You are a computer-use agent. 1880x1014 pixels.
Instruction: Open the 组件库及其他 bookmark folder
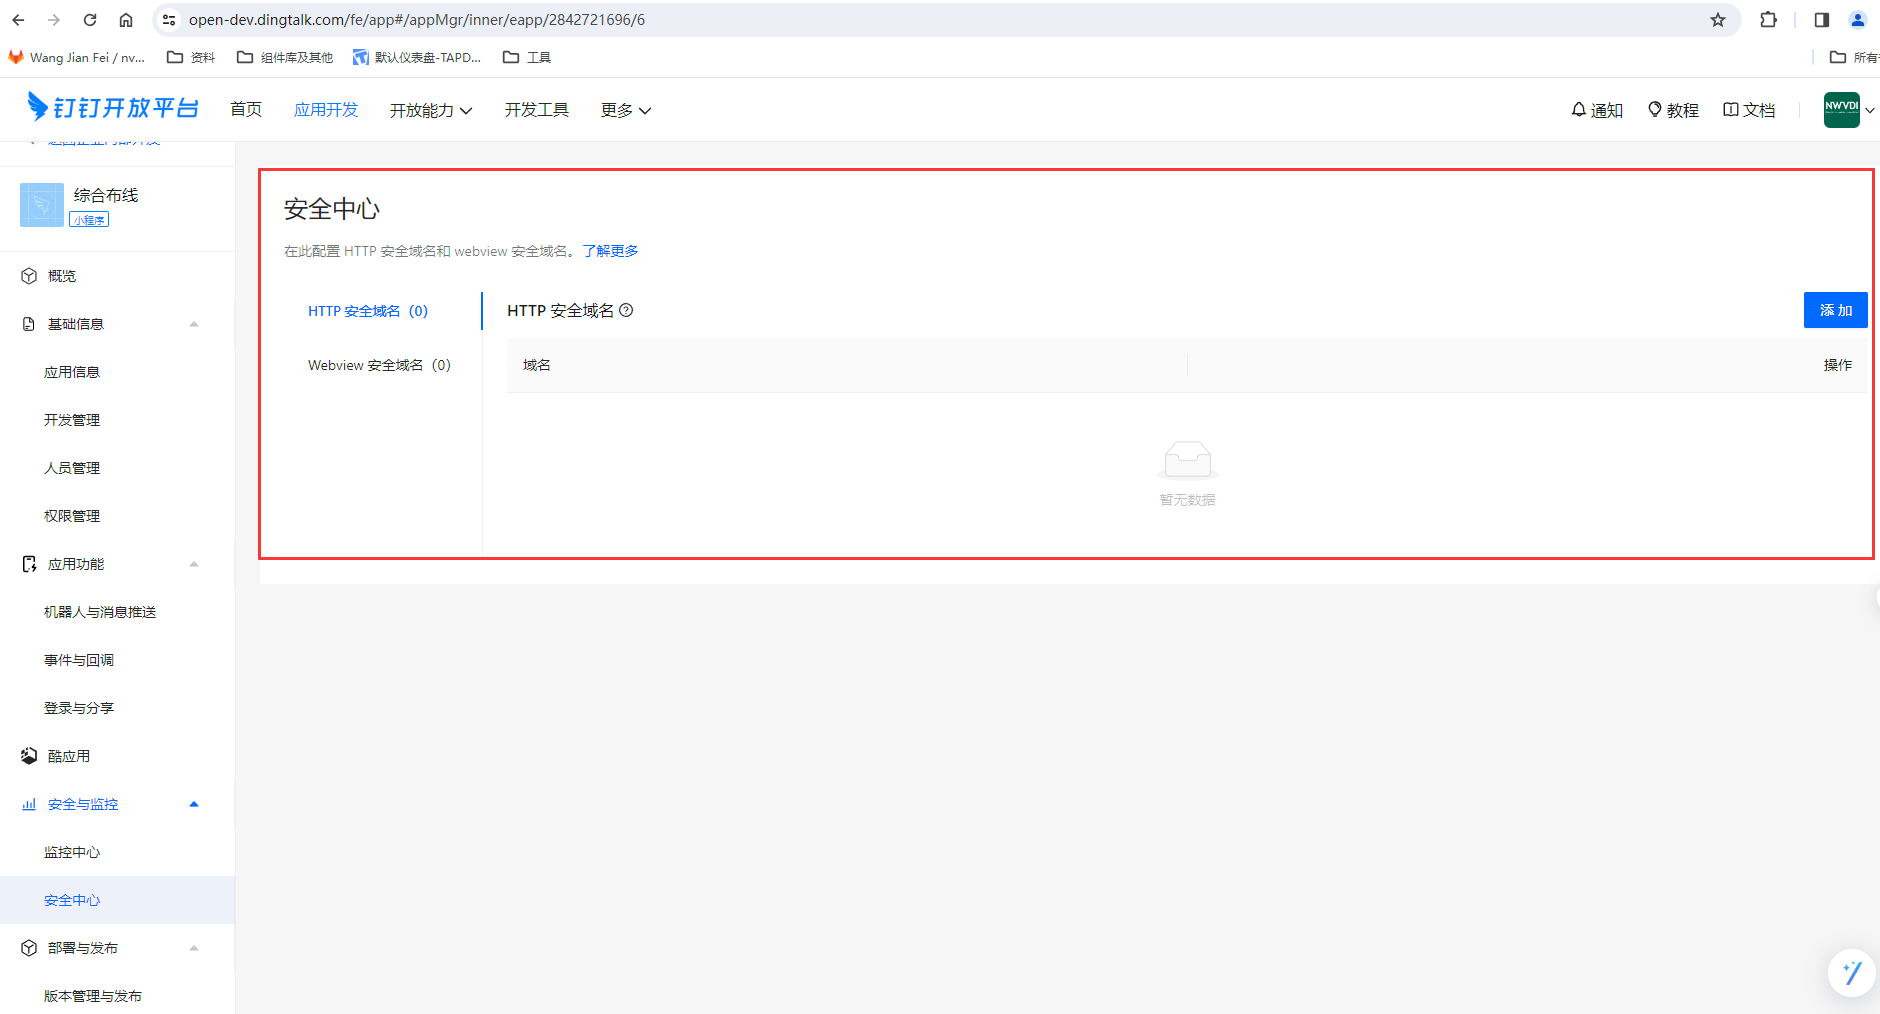click(285, 58)
